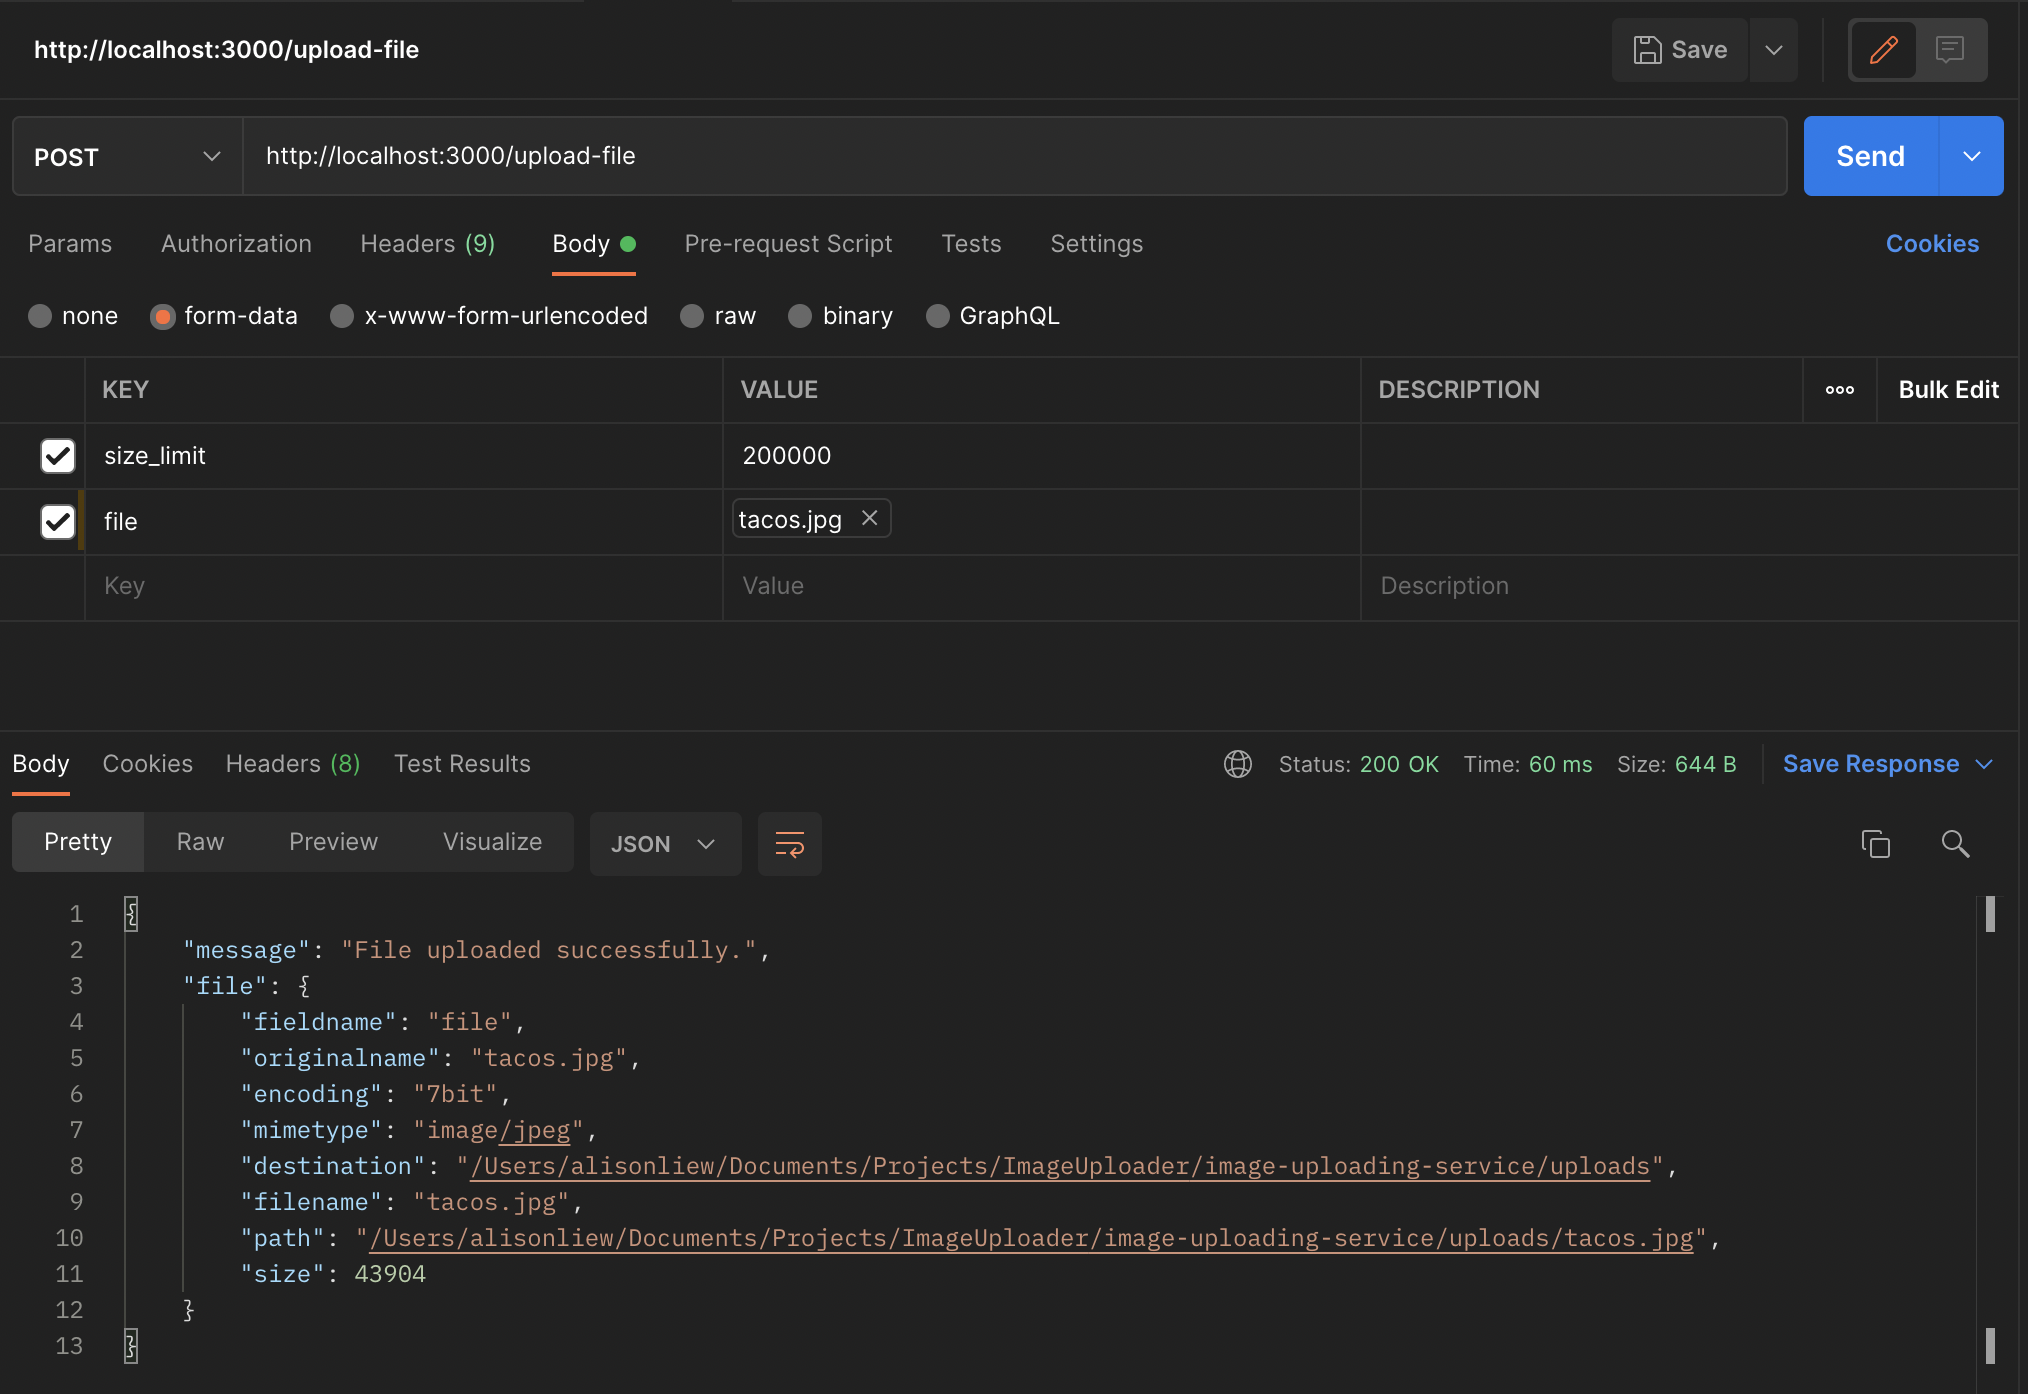The image size is (2028, 1394).
Task: Toggle the word wrap lines icon
Action: point(789,844)
